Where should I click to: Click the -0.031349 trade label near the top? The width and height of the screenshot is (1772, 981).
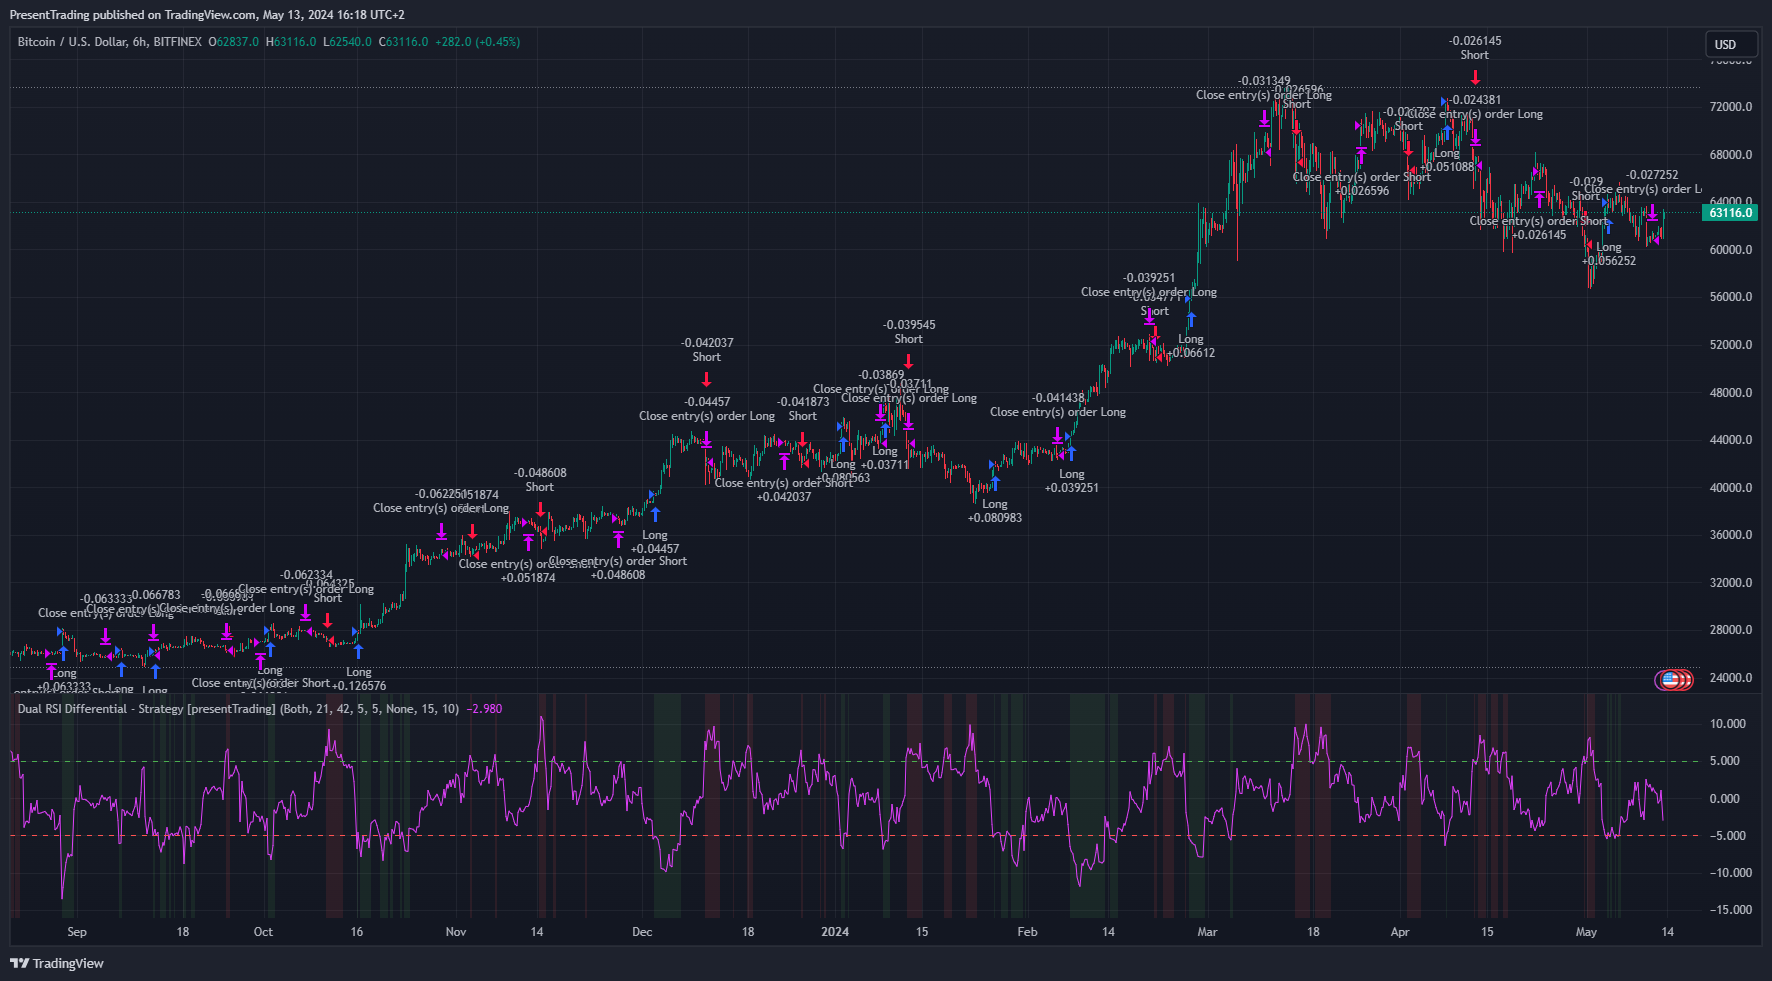1264,81
